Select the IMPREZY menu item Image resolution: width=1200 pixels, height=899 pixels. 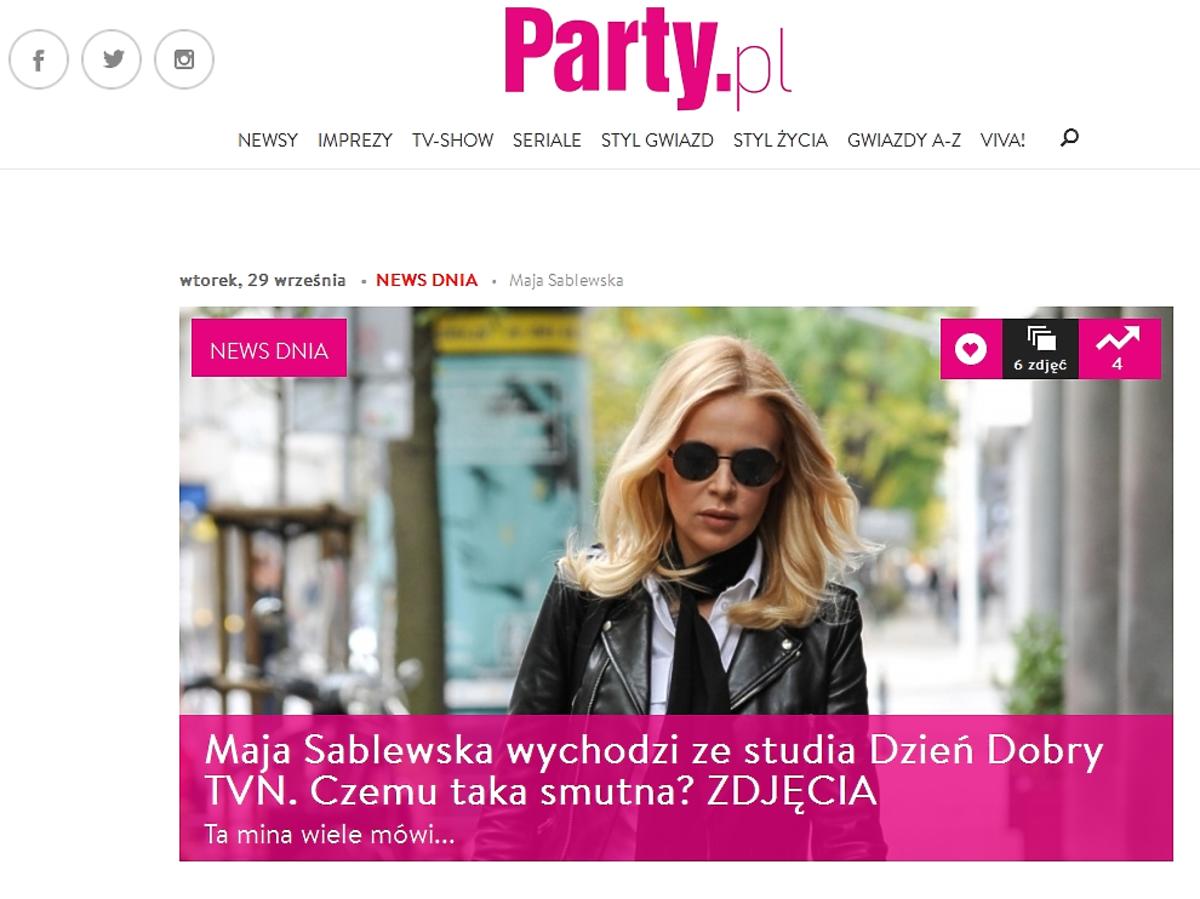(x=355, y=140)
